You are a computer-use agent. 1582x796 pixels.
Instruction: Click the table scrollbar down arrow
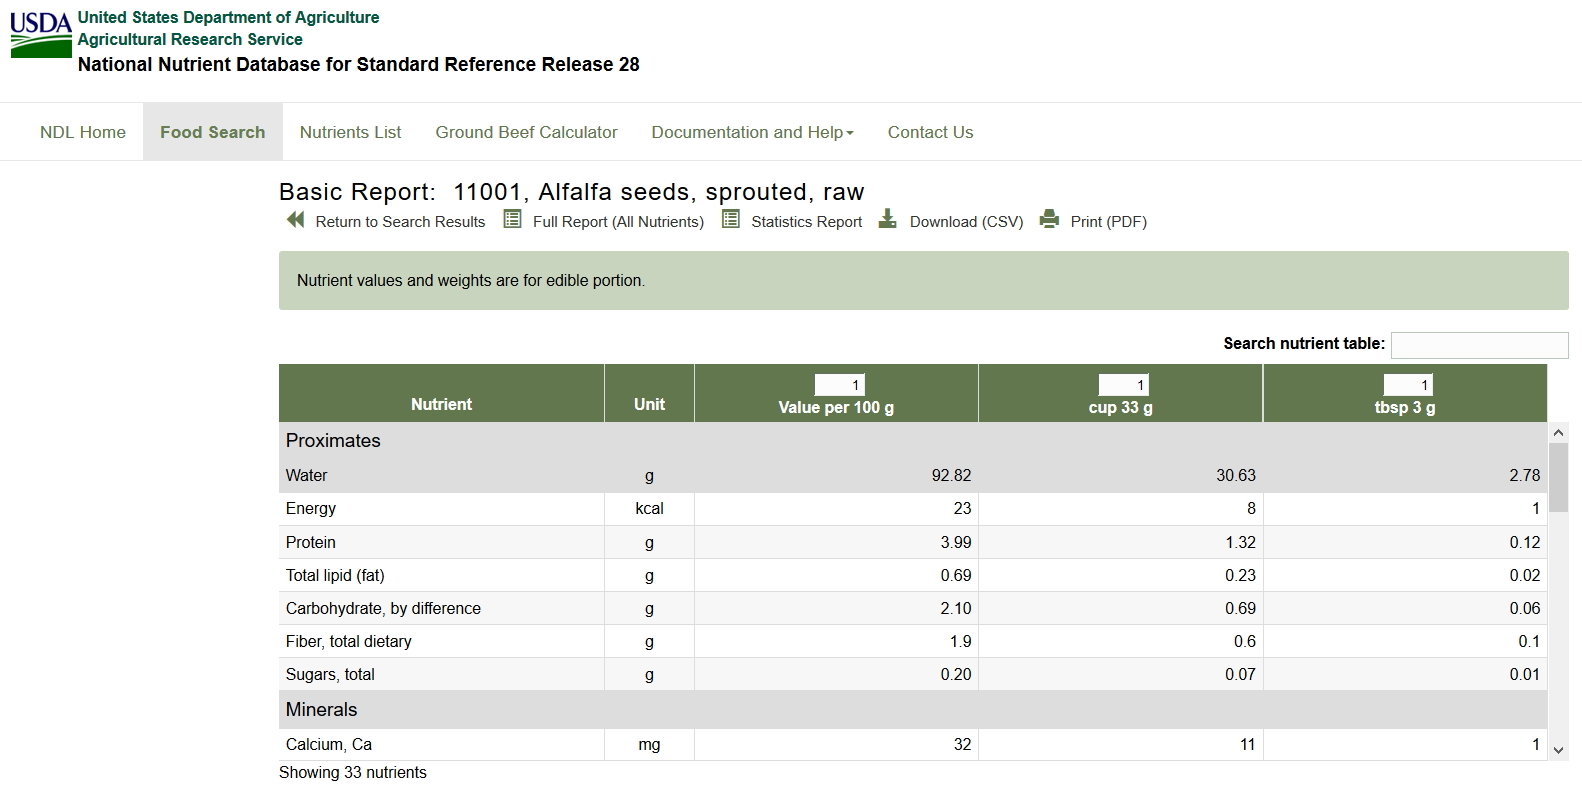point(1558,750)
